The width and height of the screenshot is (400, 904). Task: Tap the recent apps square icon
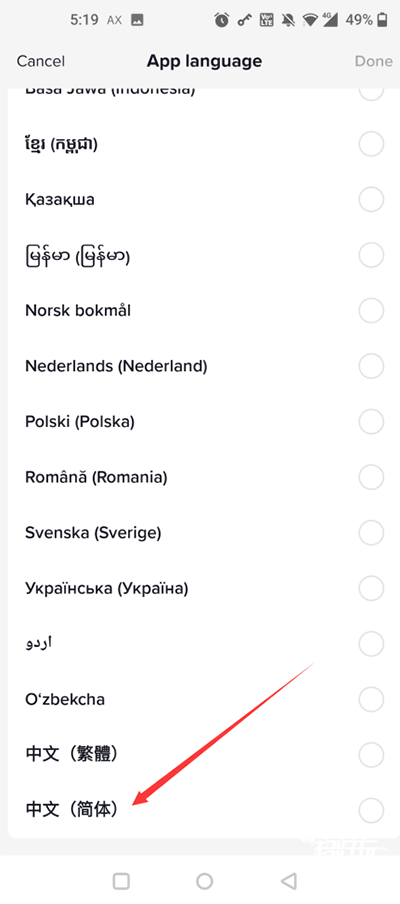click(x=121, y=880)
